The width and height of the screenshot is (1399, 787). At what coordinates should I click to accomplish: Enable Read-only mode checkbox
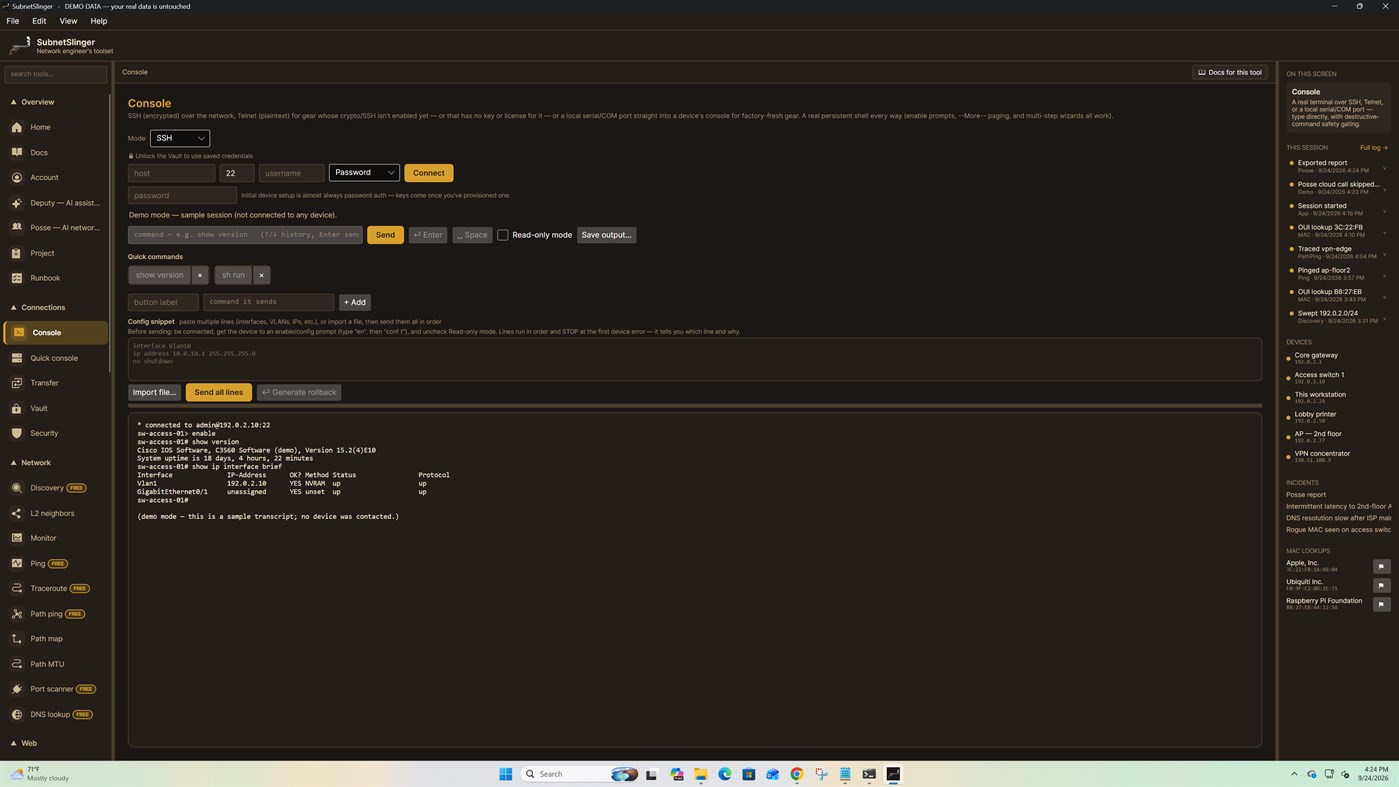click(503, 235)
